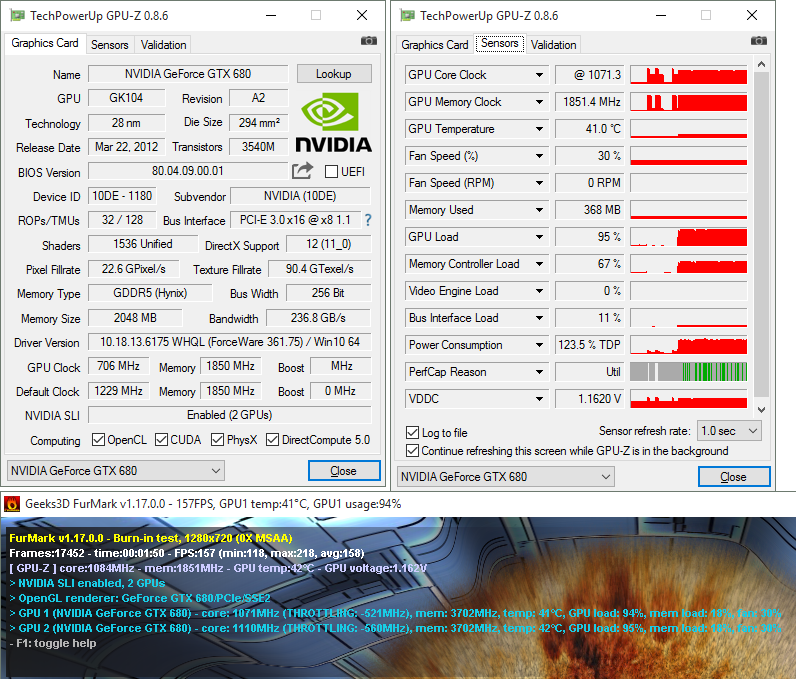Open the Memory Used sensor dropdown
Viewport: 796px width, 679px height.
539,210
